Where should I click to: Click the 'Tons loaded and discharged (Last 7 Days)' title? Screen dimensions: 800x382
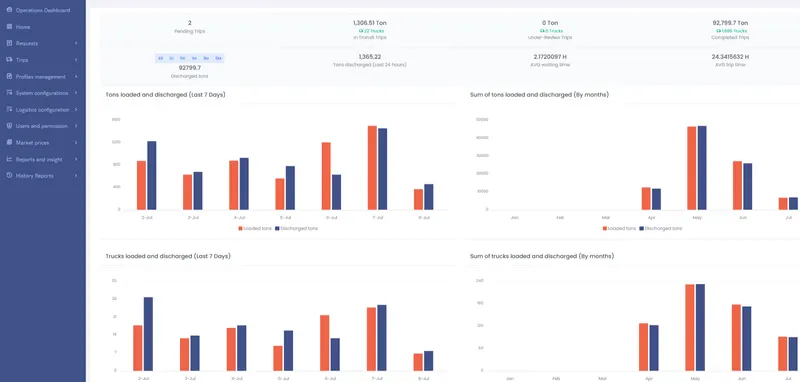tap(165, 95)
